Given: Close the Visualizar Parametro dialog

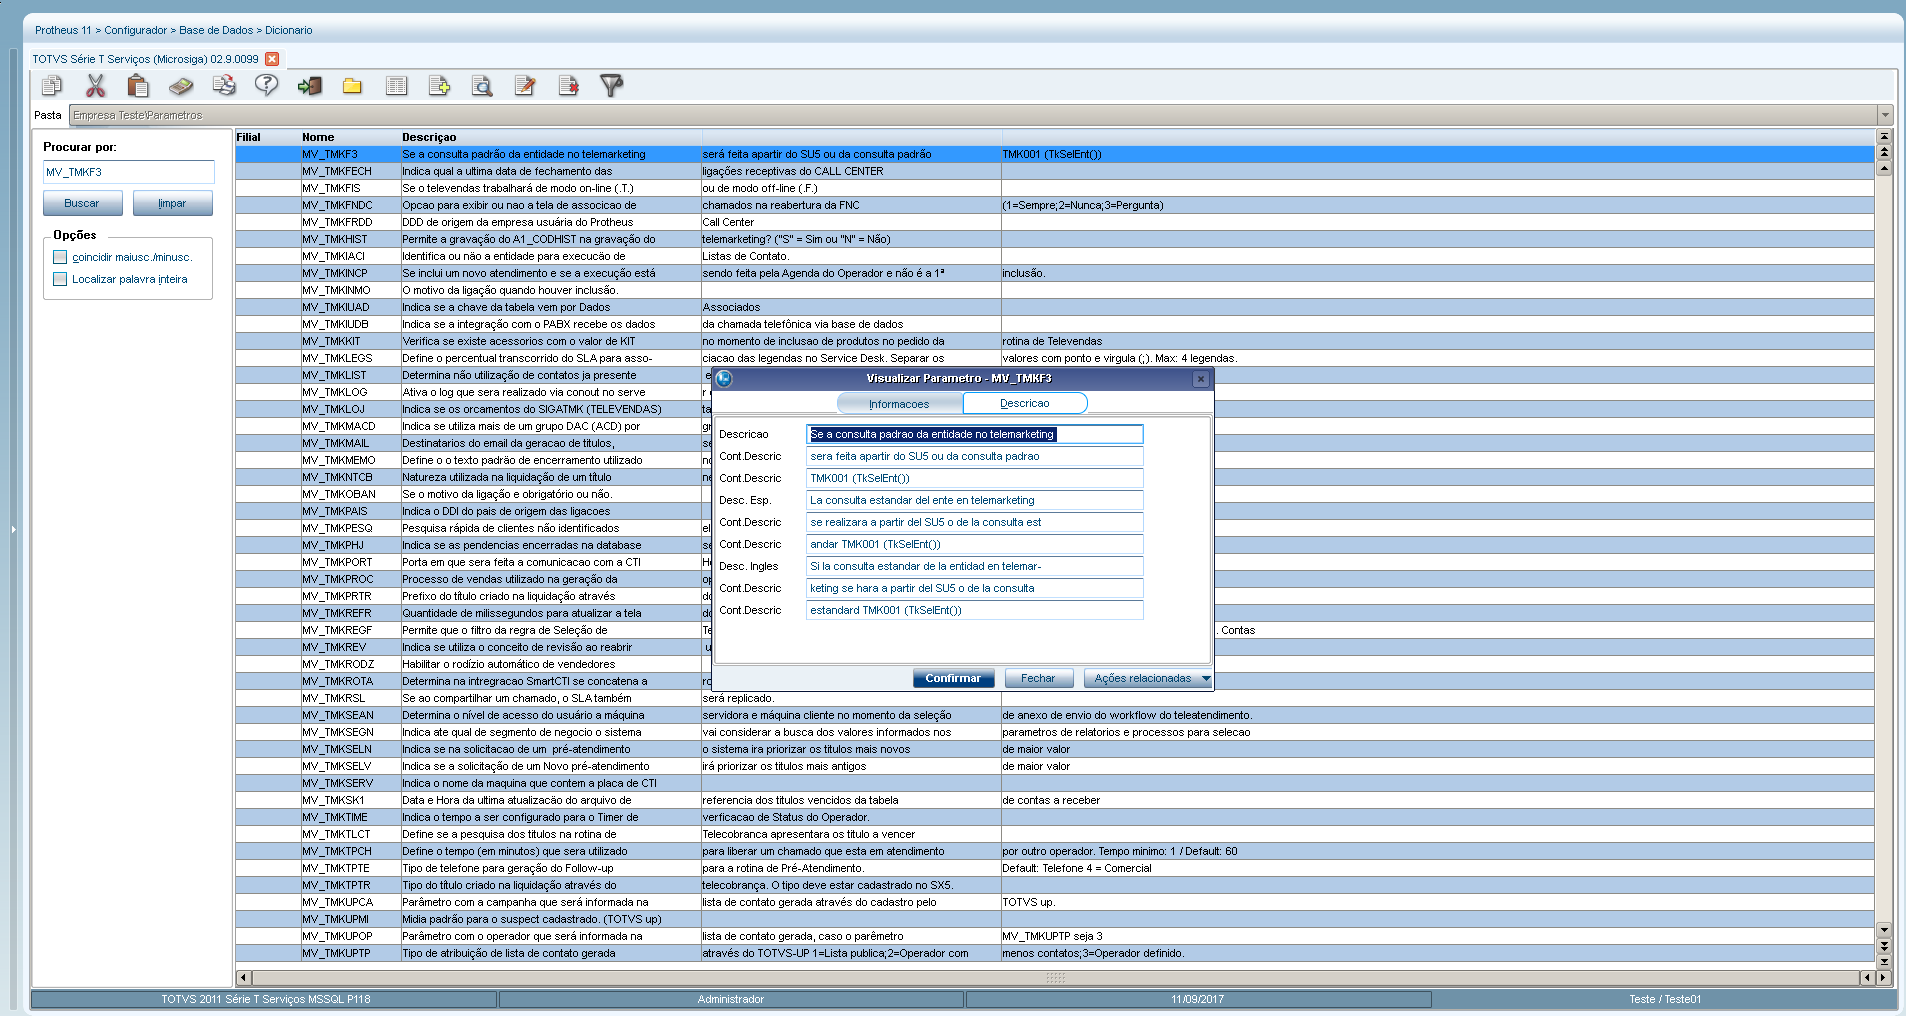Looking at the screenshot, I should (1201, 379).
